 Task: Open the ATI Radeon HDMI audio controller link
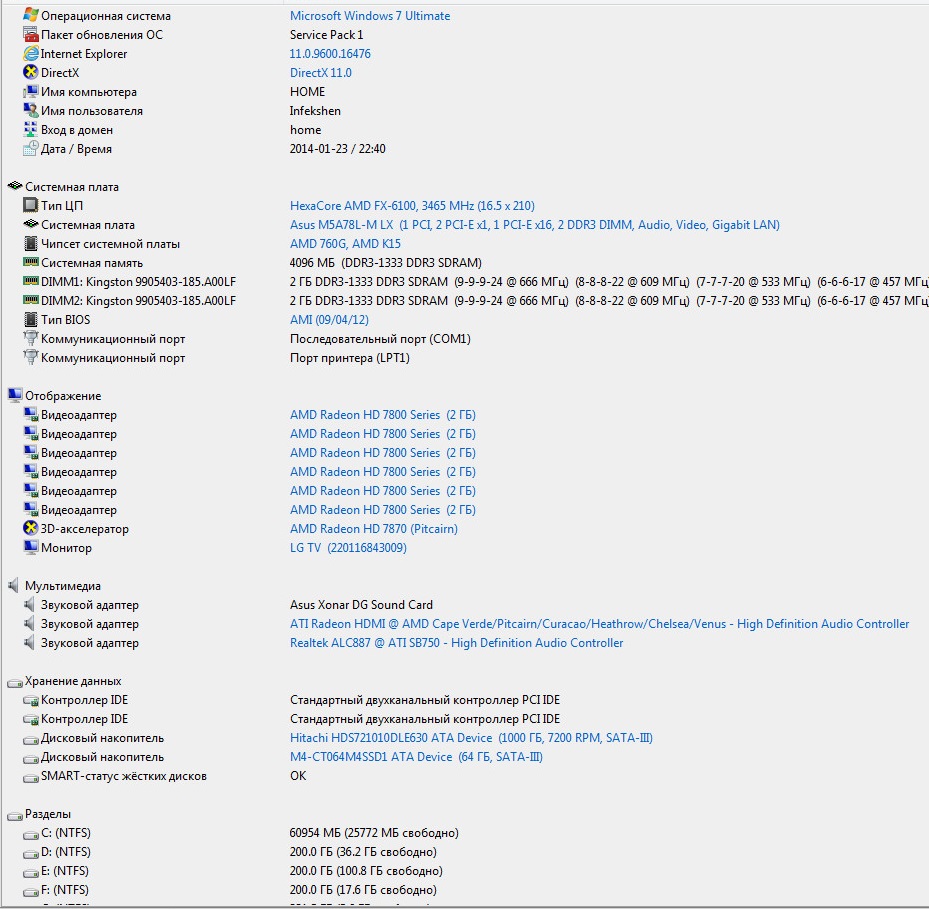[600, 623]
